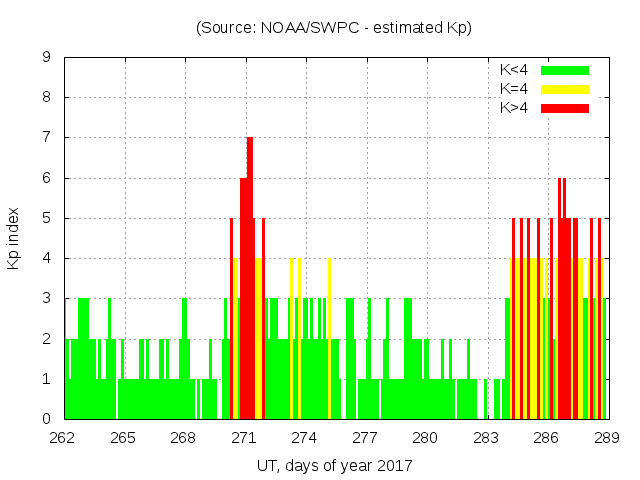Click the 271 tick label on x-axis
The image size is (640, 480).
click(x=244, y=437)
